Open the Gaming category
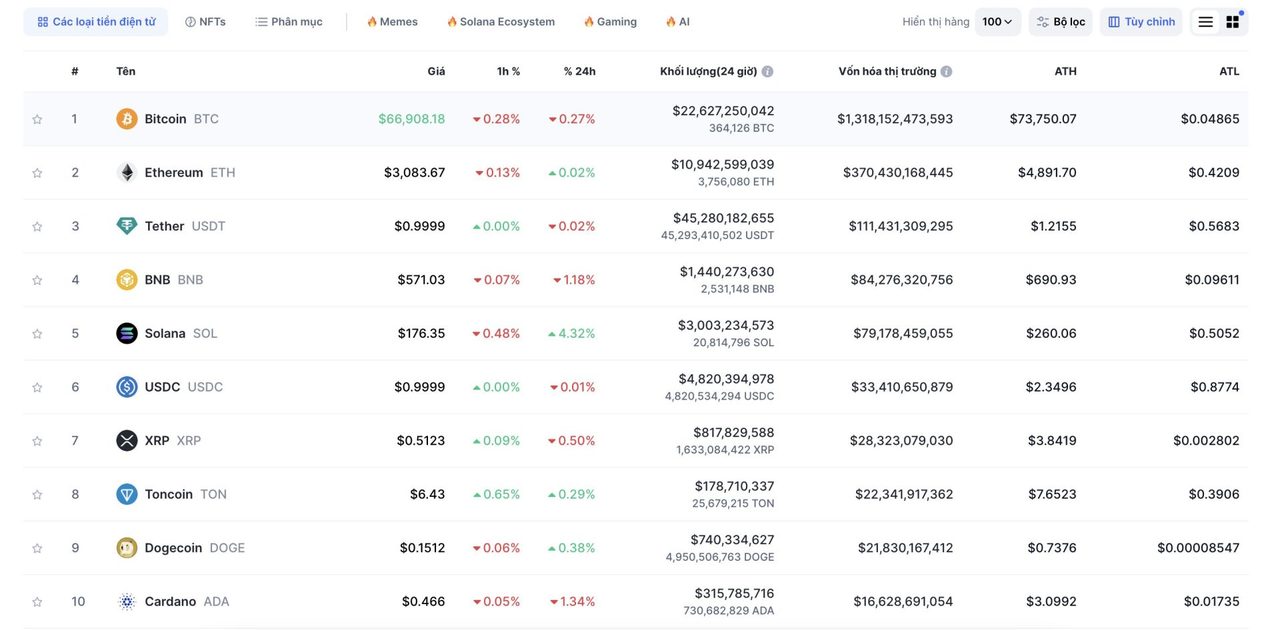The height and width of the screenshot is (630, 1280). click(x=610, y=22)
